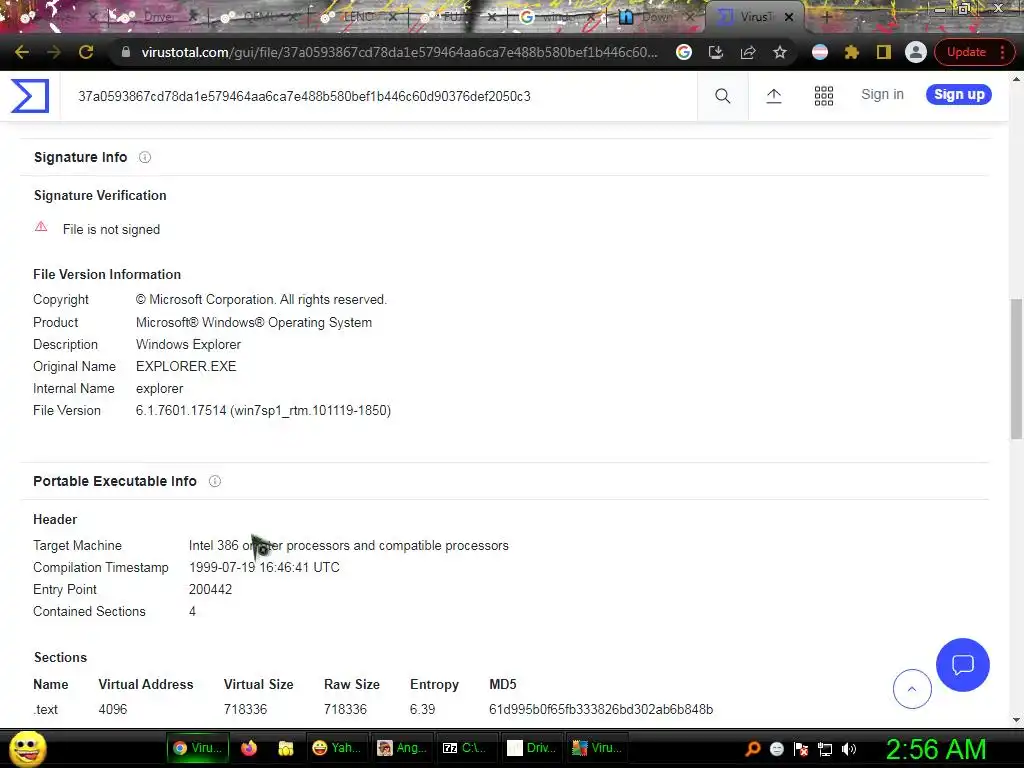Open the Ang... taskbar item
This screenshot has width=1024, height=768.
(x=402, y=748)
